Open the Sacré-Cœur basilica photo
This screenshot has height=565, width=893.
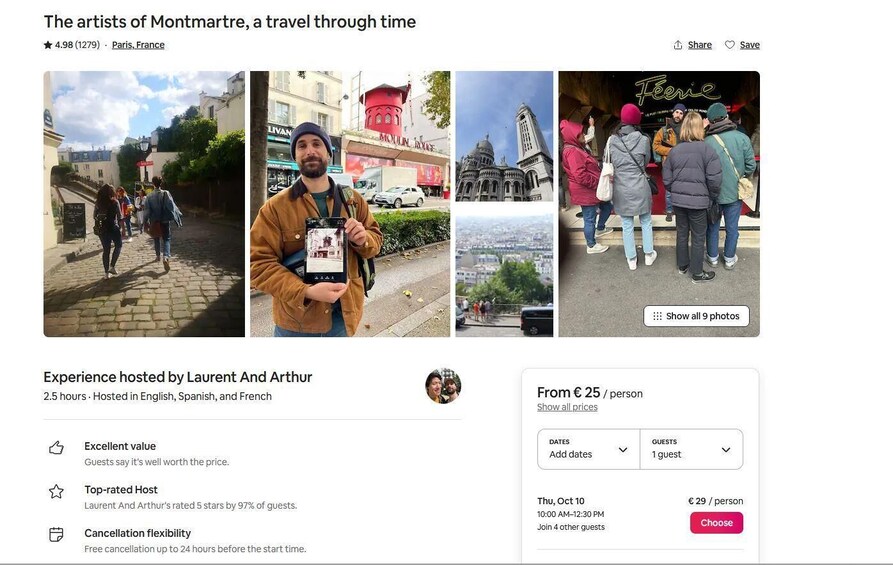[x=504, y=136]
